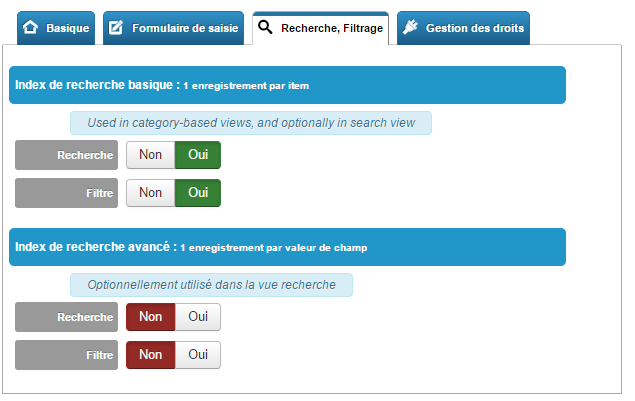
Task: Set advanced index Filtre to Non
Action: point(151,355)
